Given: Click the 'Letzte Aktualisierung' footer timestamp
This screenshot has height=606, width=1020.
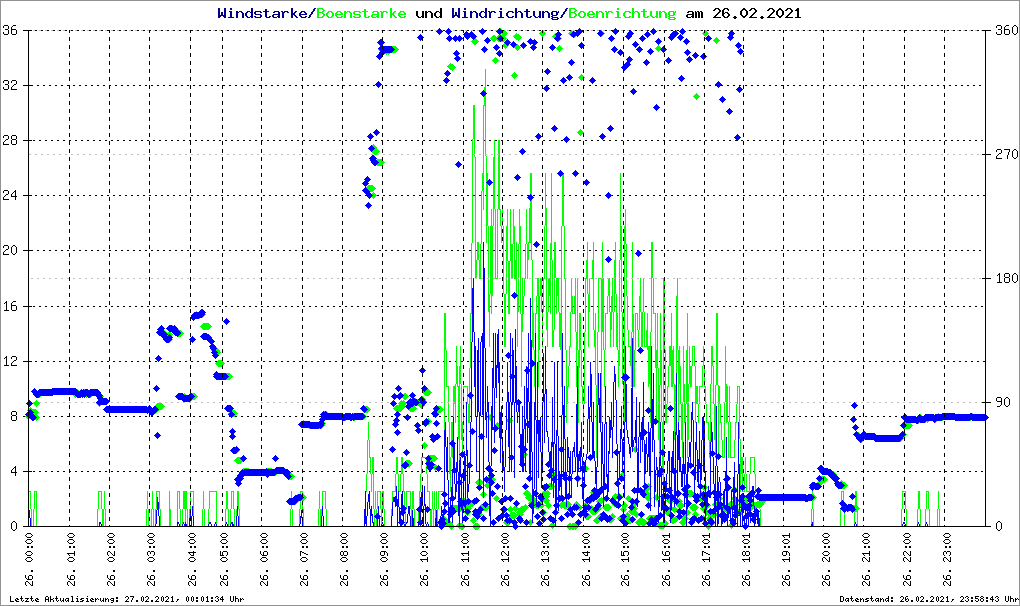Looking at the screenshot, I should (125, 599).
